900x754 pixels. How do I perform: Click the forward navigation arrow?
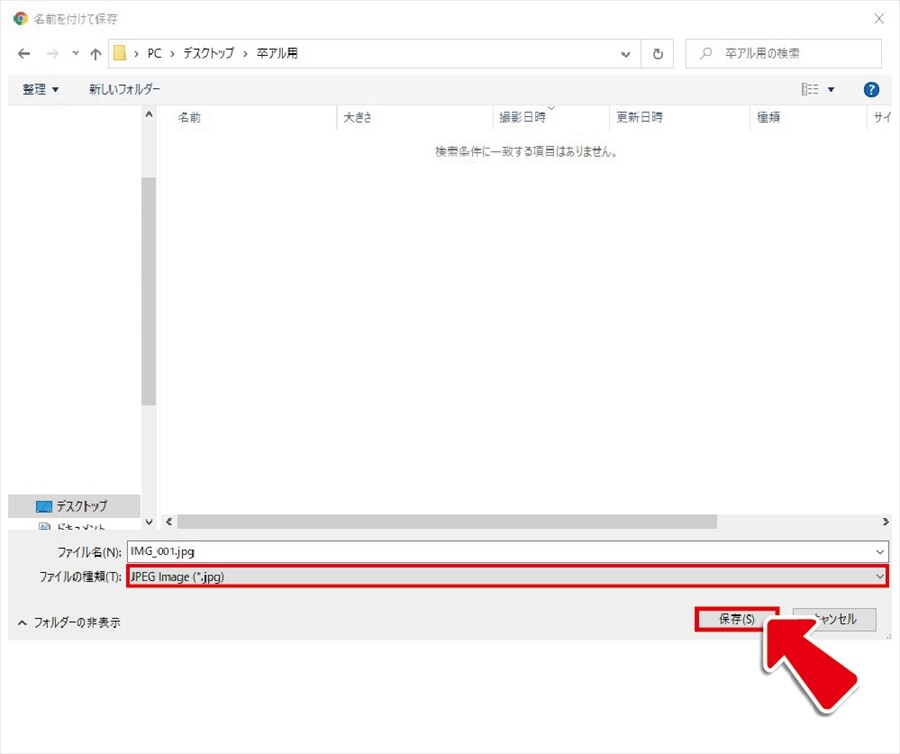coord(52,53)
